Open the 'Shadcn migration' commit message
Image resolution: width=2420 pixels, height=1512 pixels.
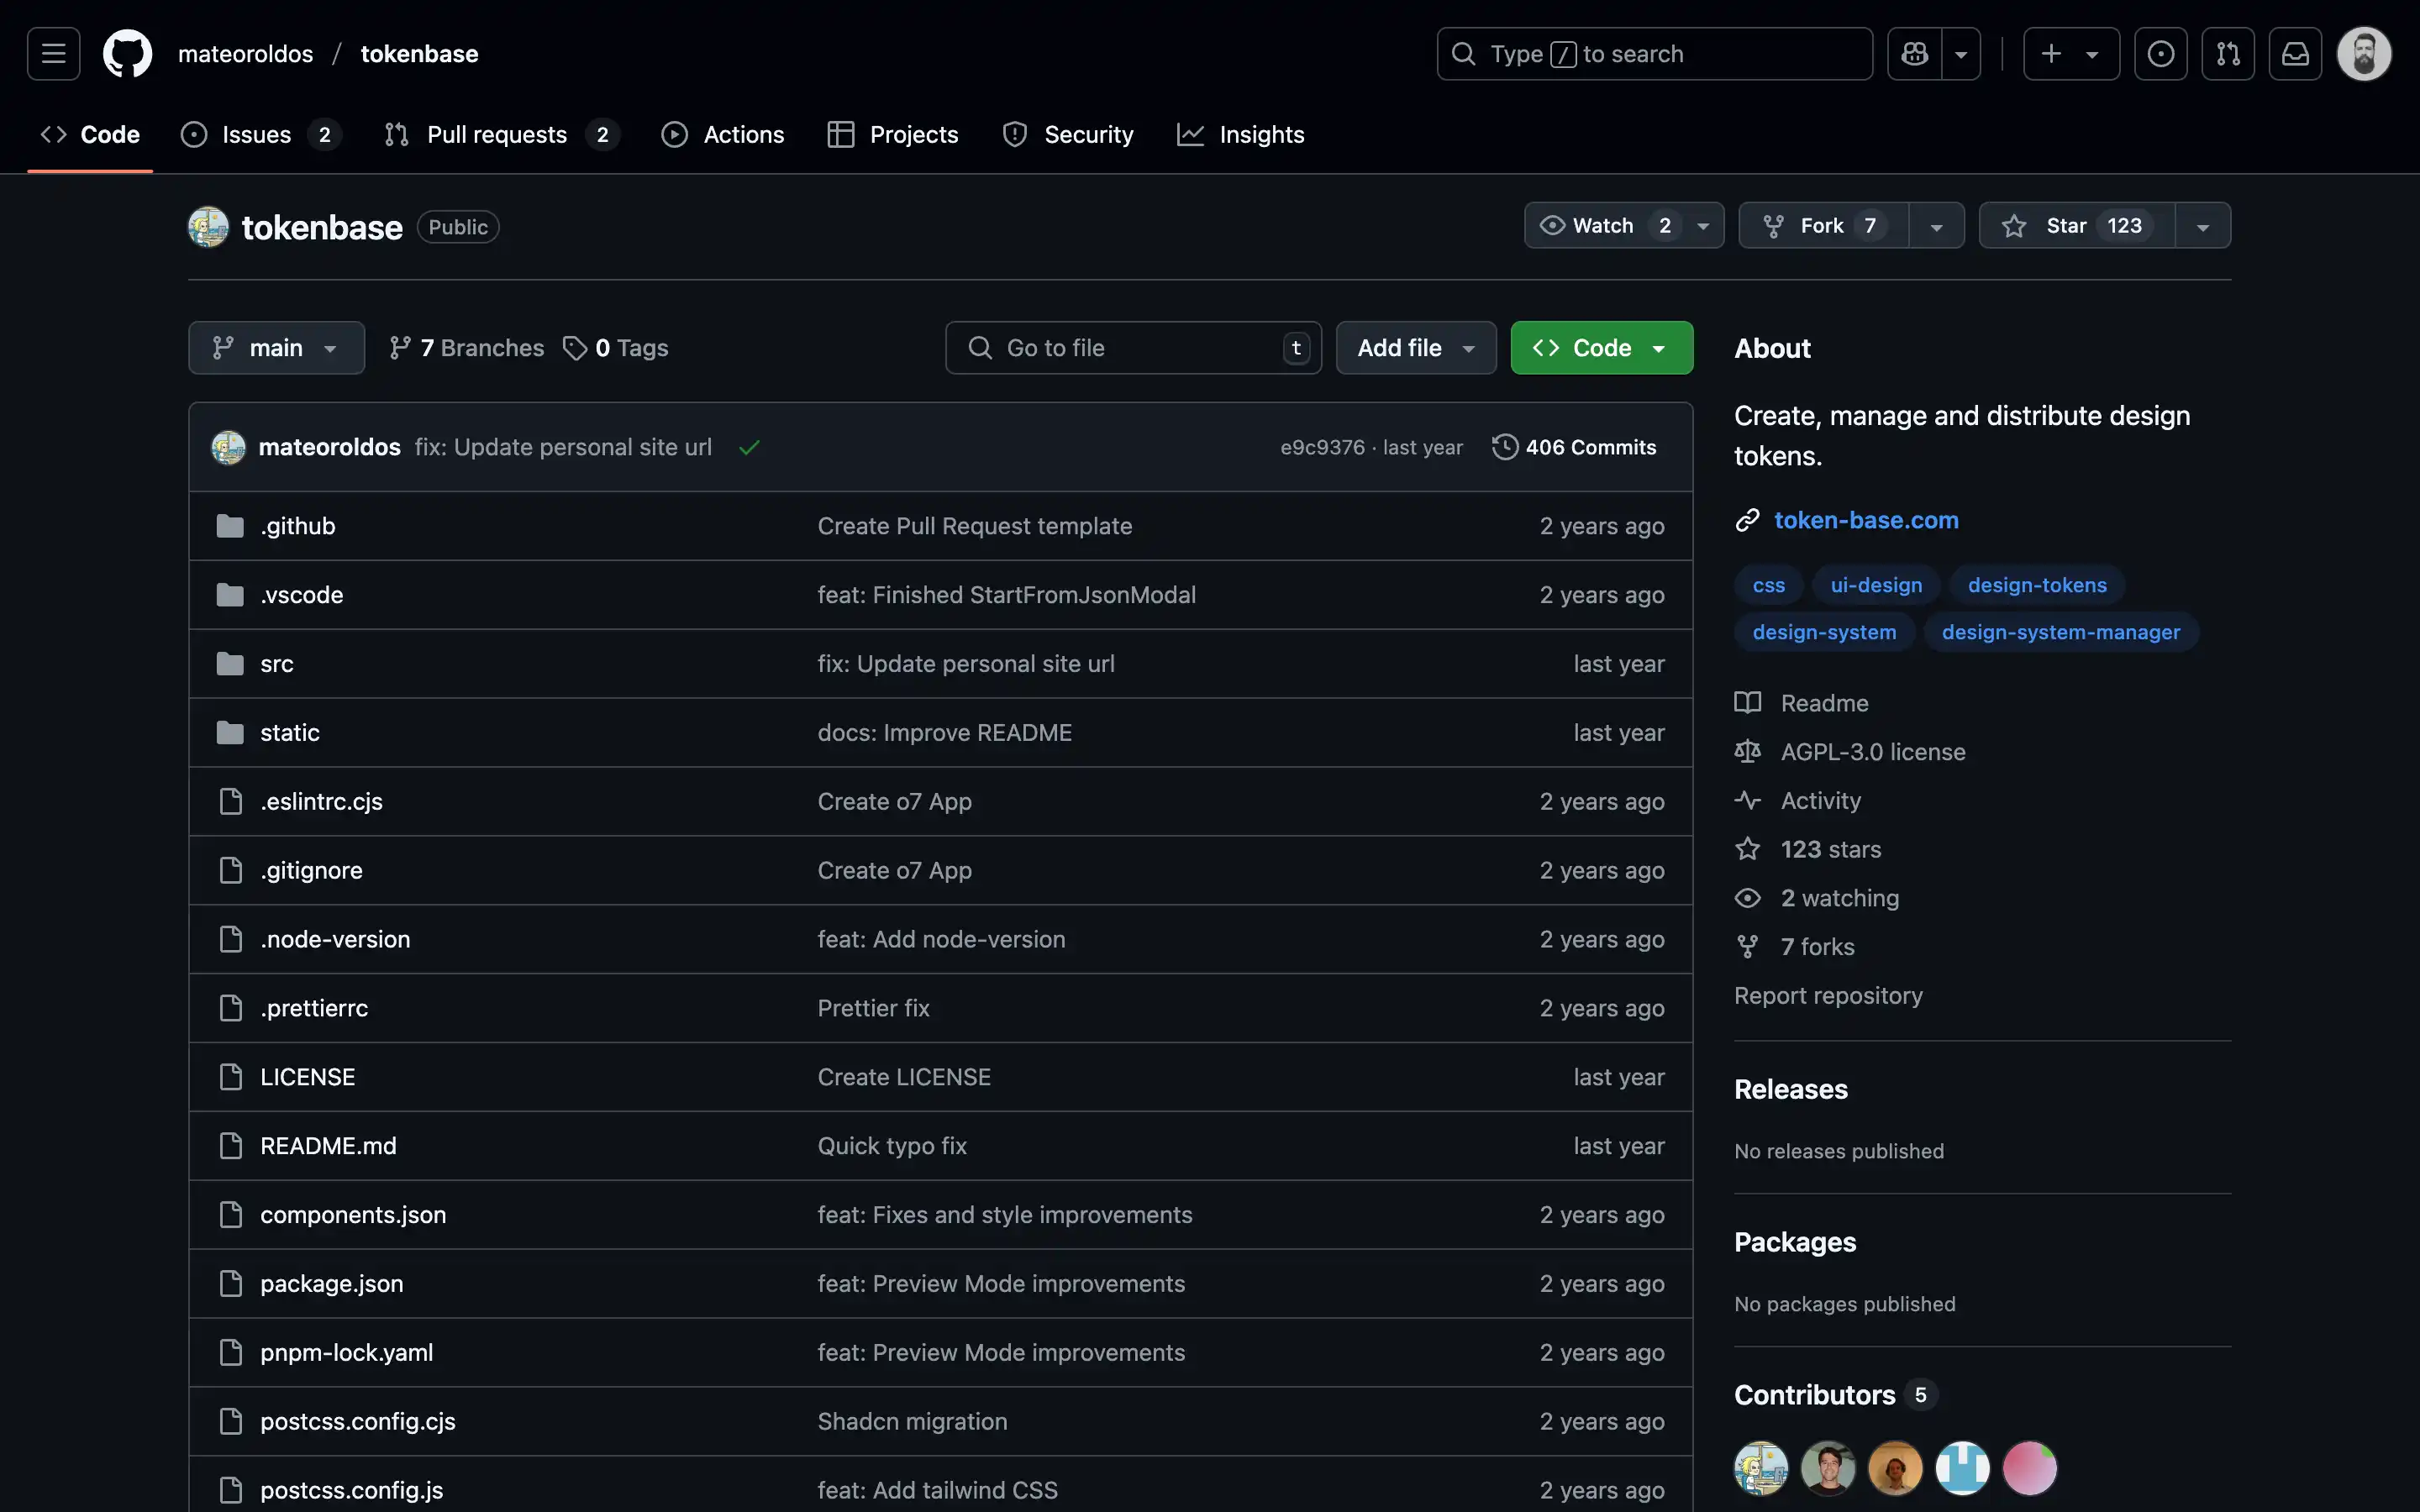[912, 1422]
